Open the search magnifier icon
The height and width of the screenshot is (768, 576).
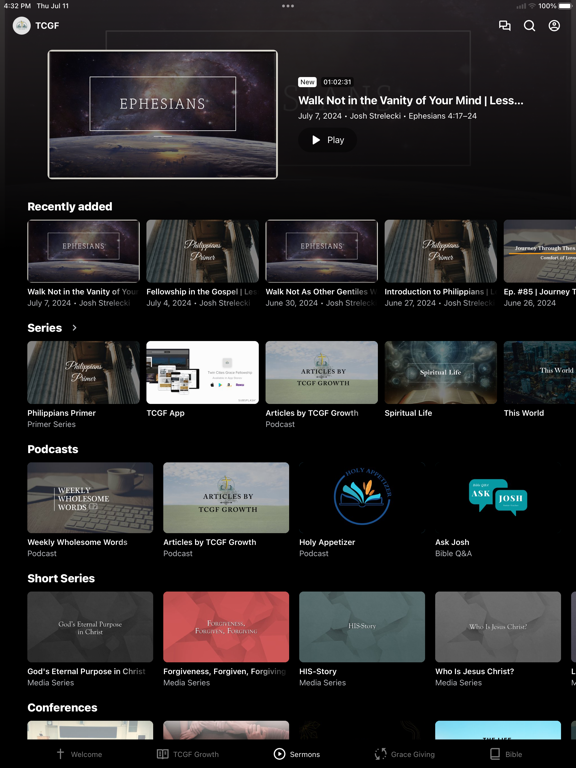coord(529,25)
